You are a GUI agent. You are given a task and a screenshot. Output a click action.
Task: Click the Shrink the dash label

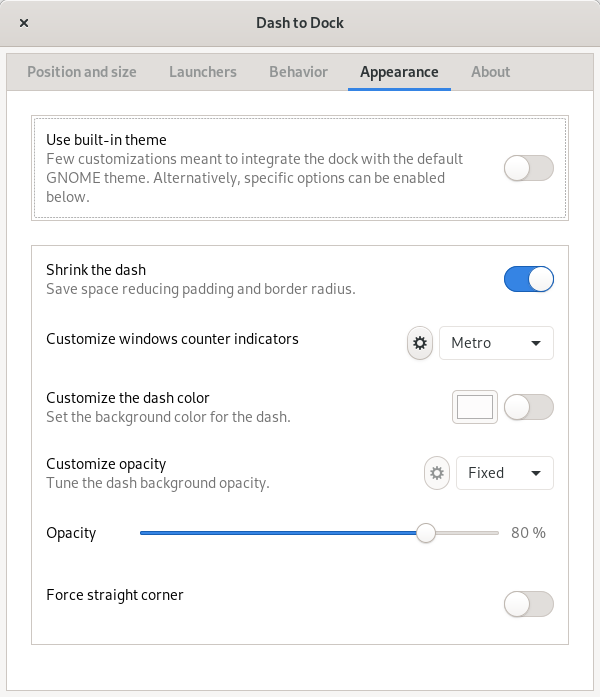pos(96,270)
